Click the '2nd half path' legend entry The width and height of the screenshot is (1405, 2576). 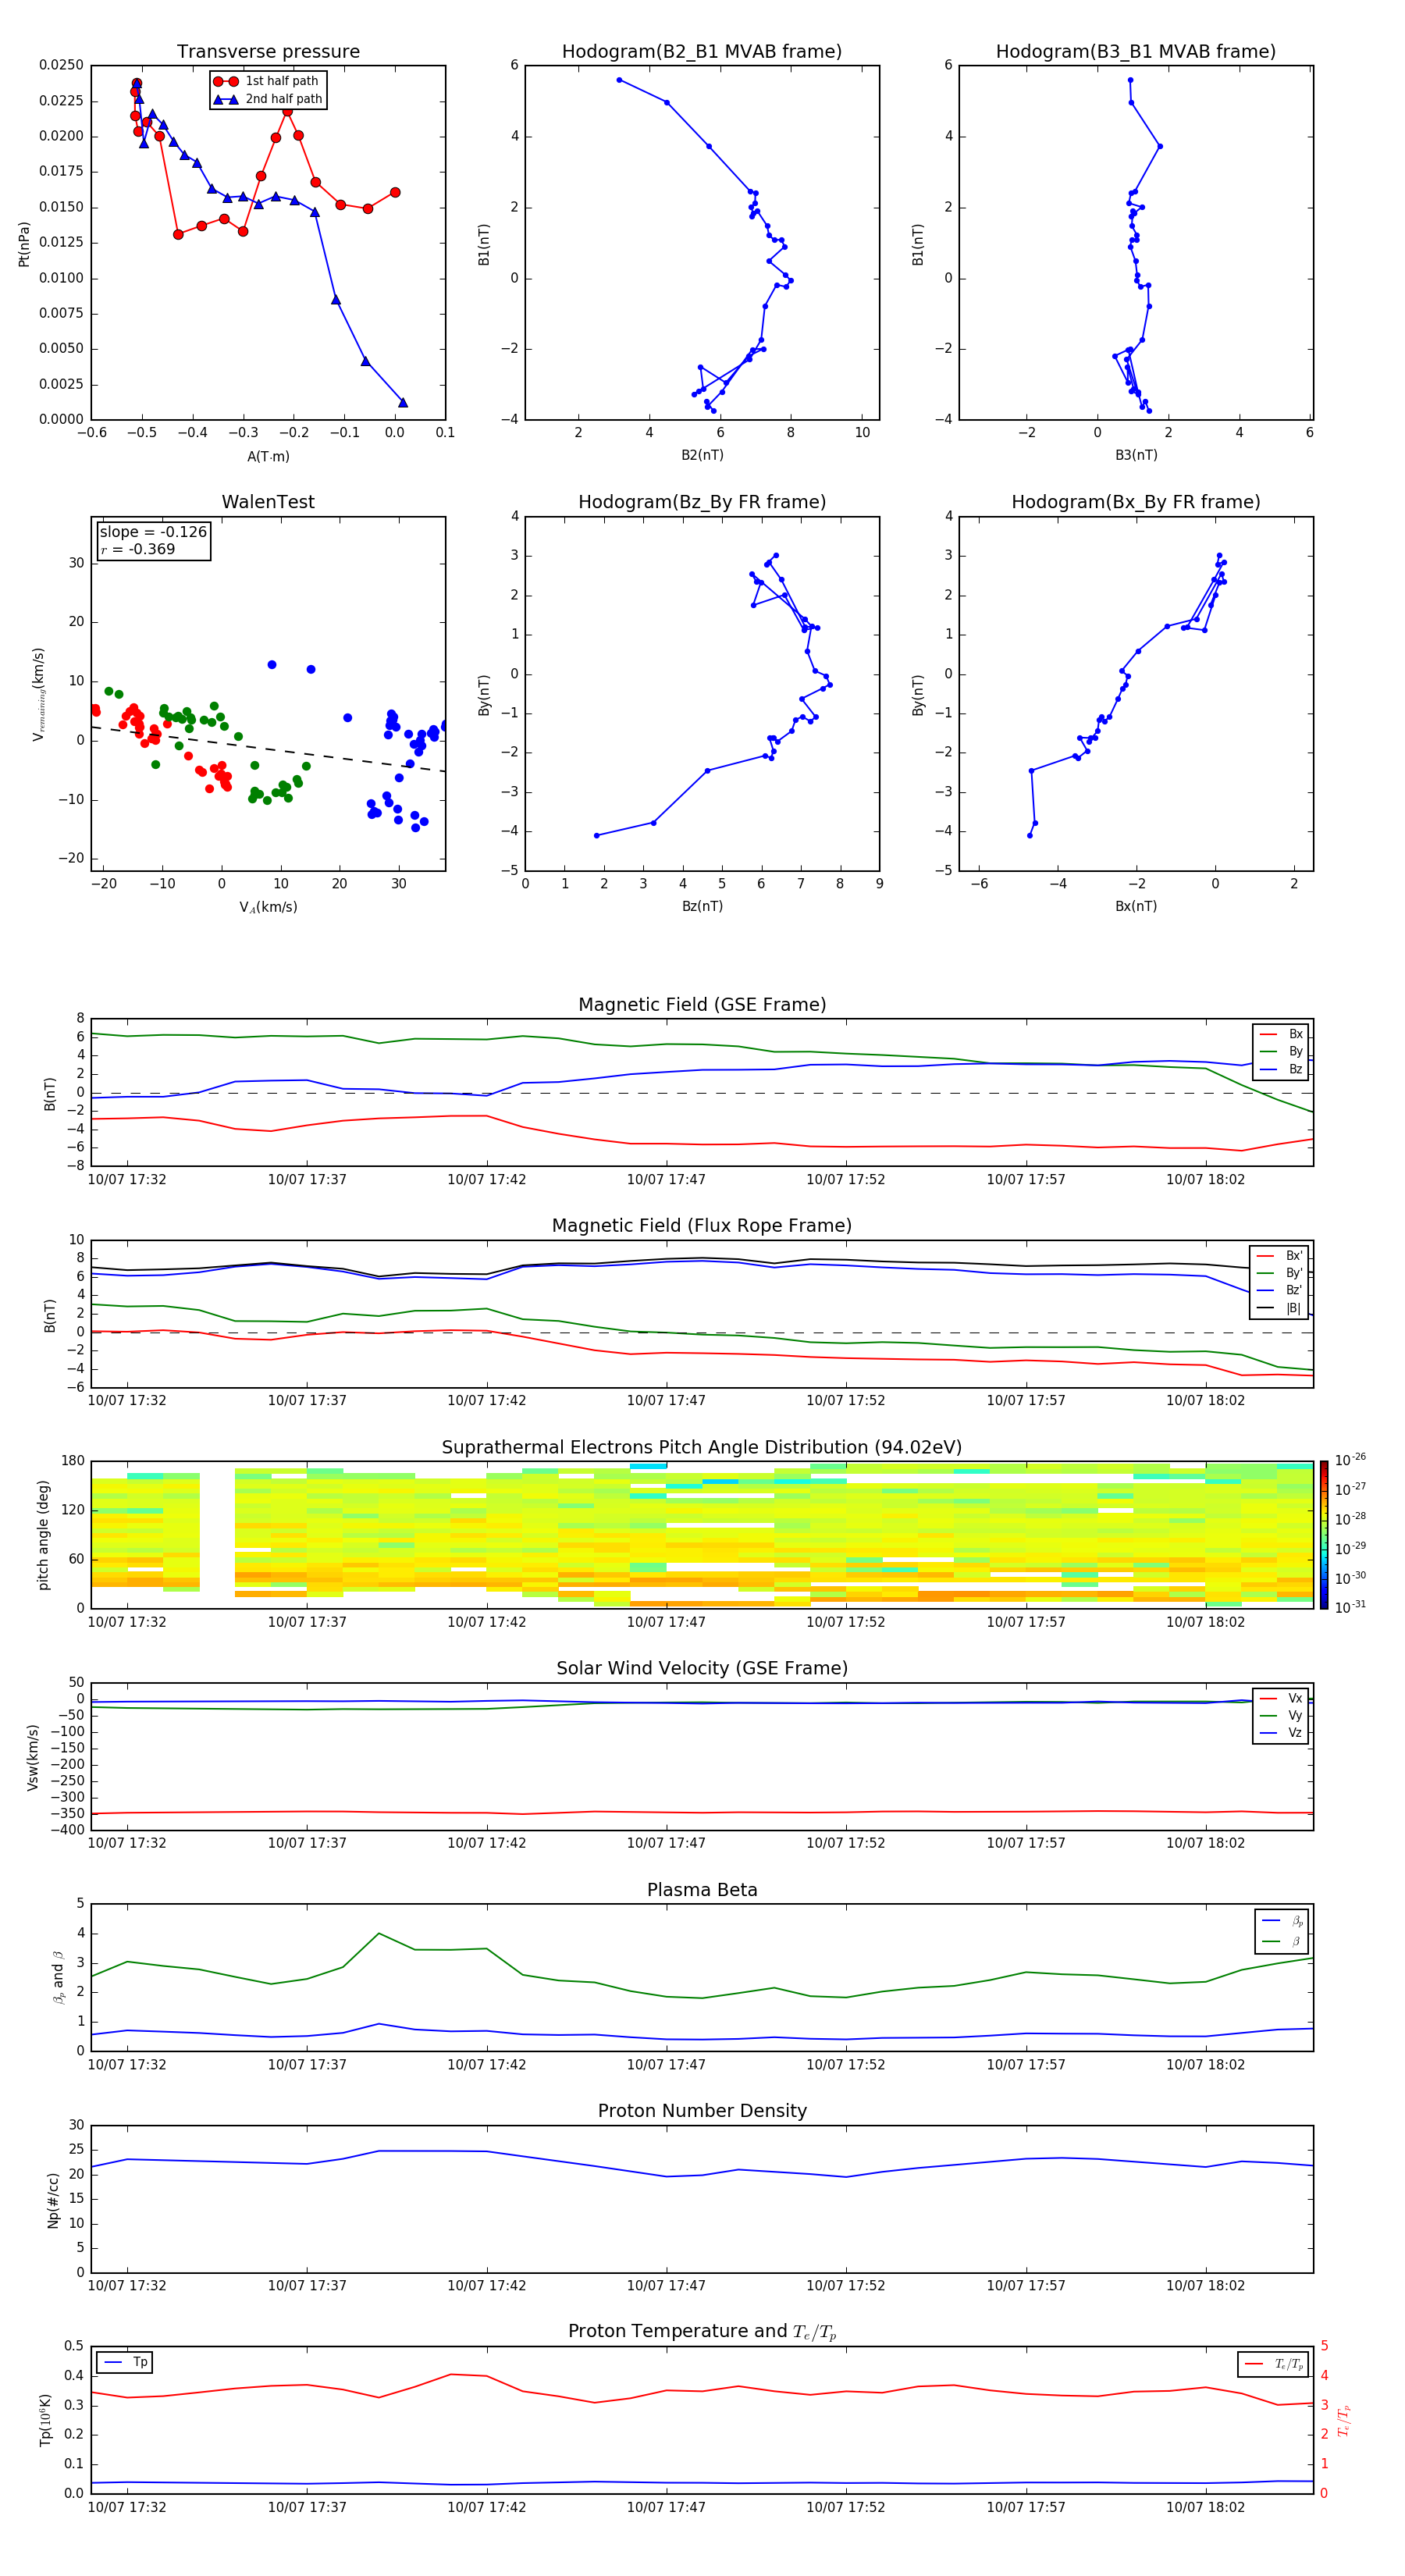coord(268,99)
